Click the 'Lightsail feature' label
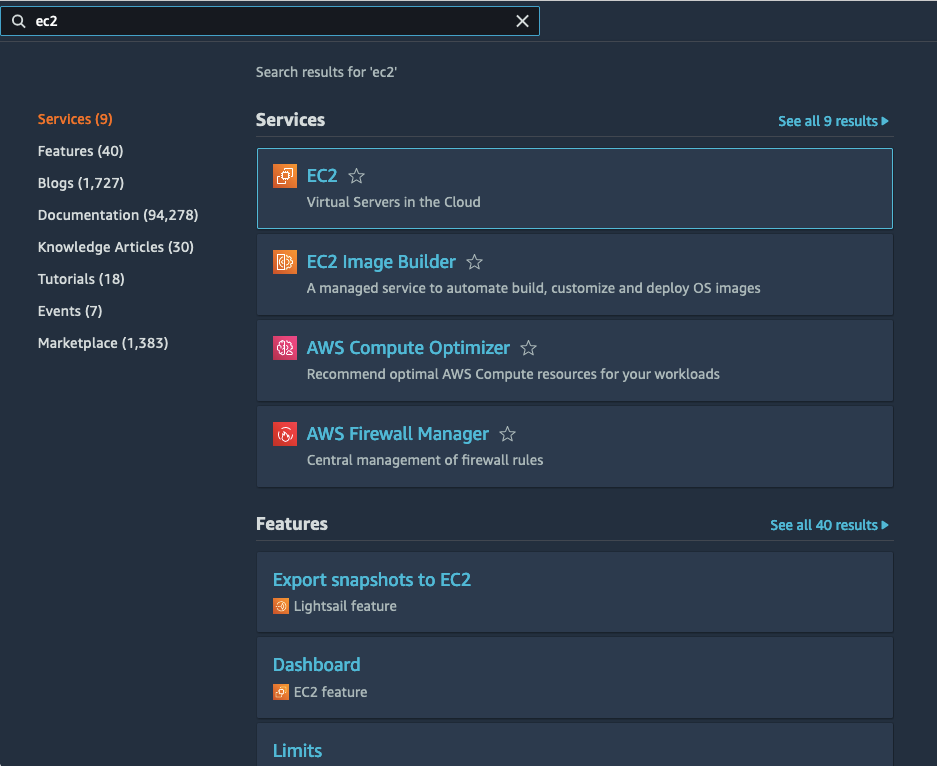Image resolution: width=937 pixels, height=766 pixels. [x=345, y=606]
